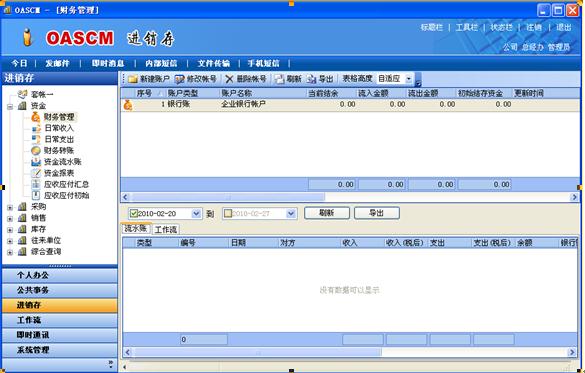Sort by 当前结余 column header
Viewport: 585px width, 373px height.
click(x=331, y=93)
